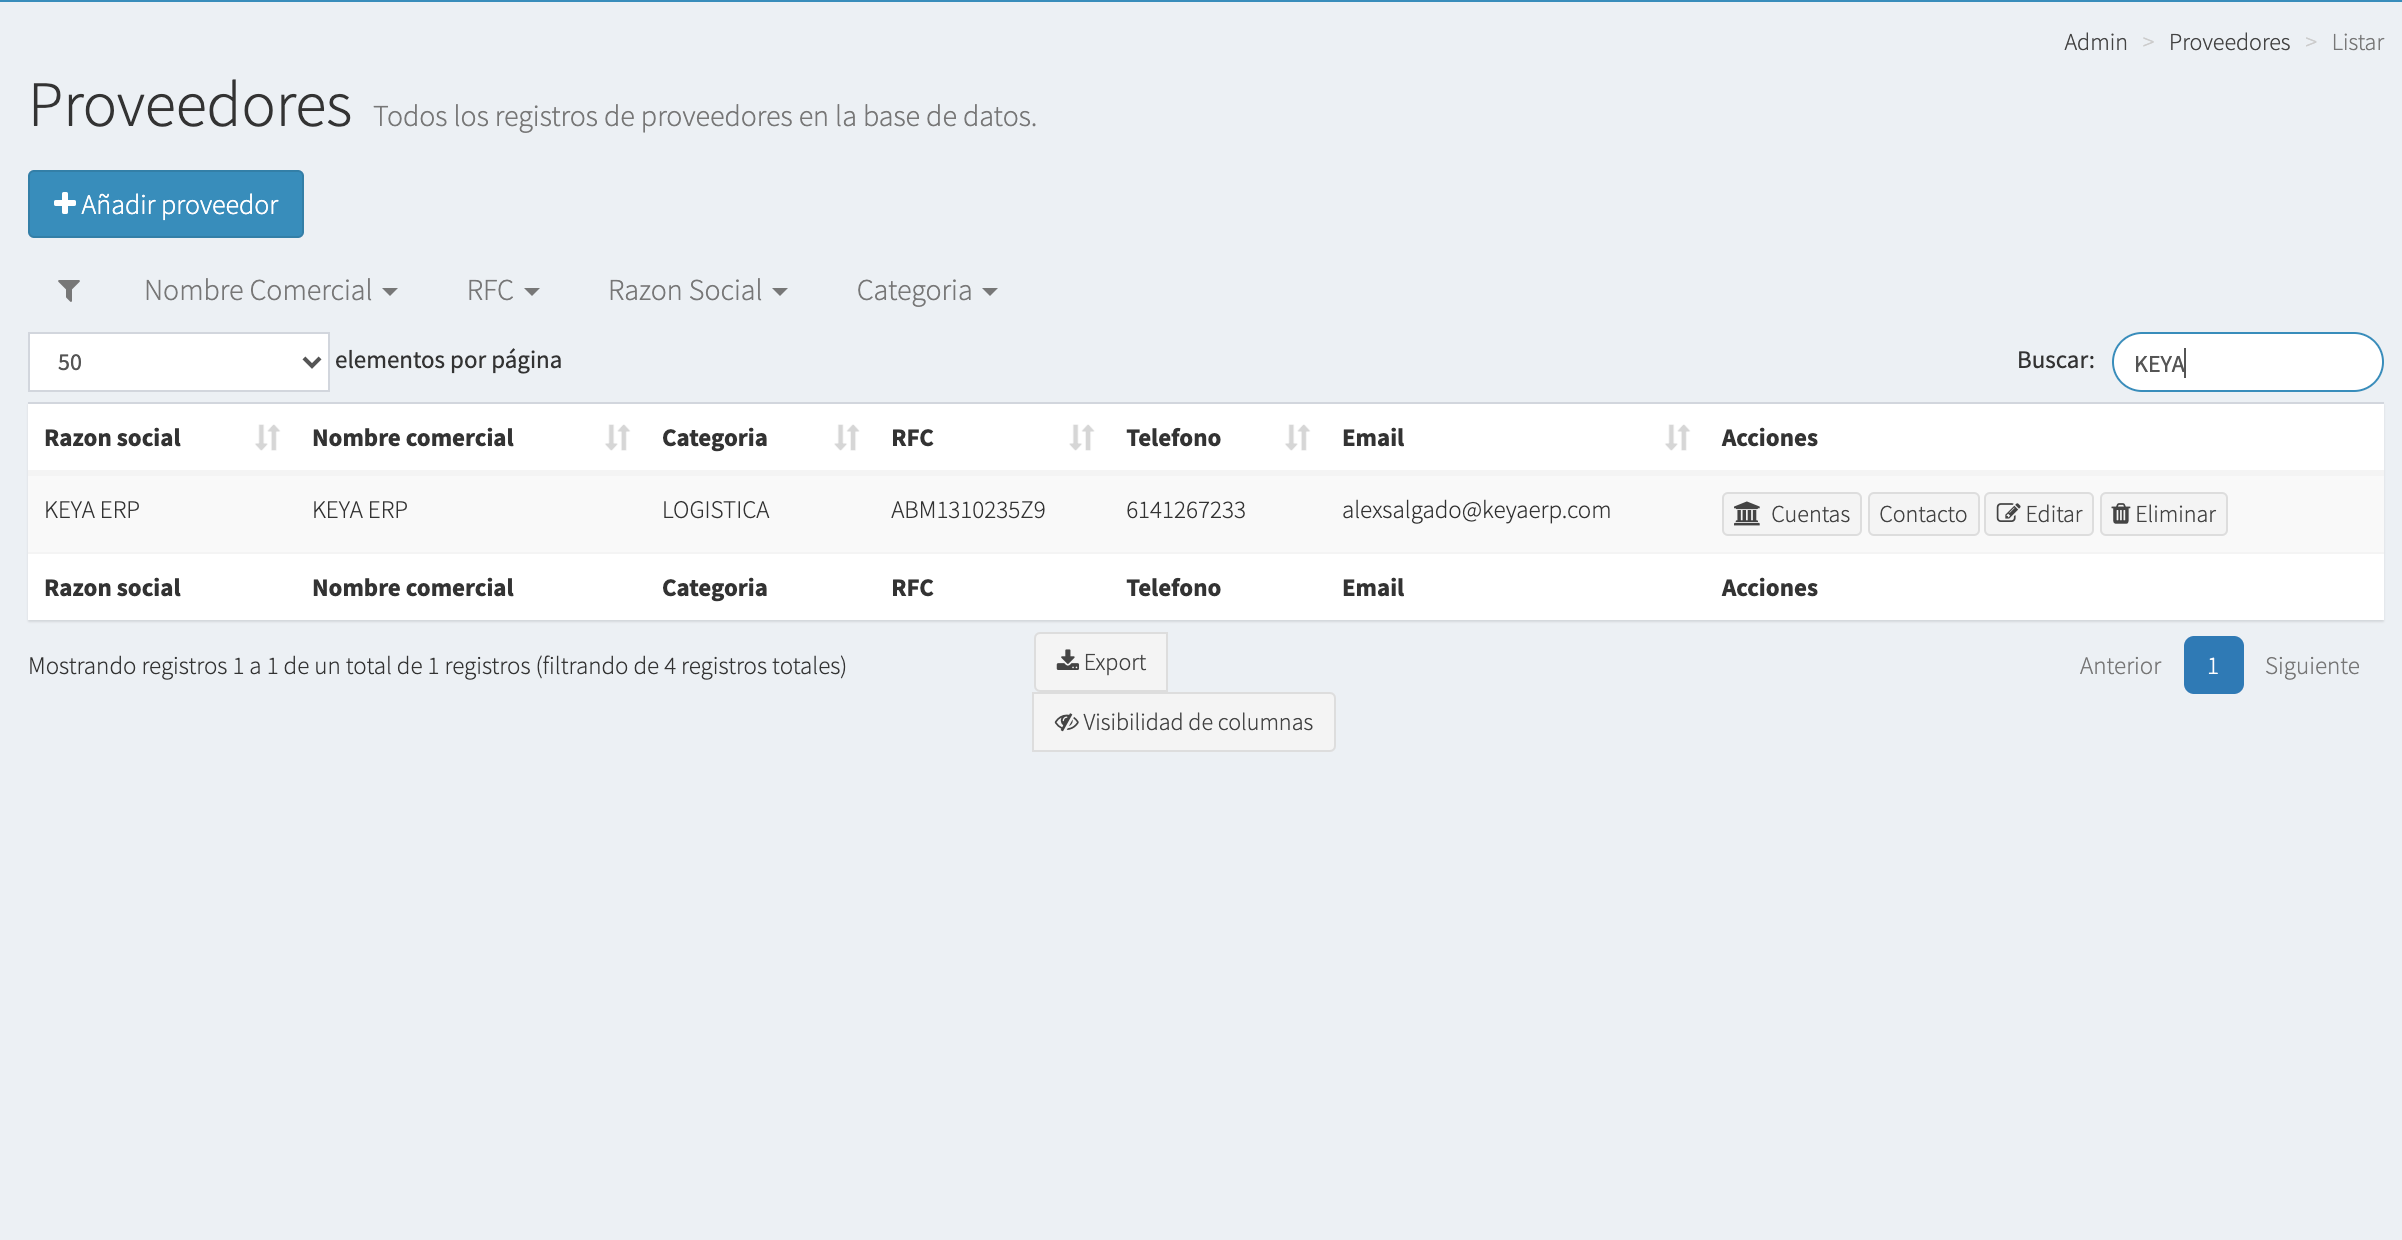Expand the Categoria filter dropdown
Image resolution: width=2402 pixels, height=1240 pixels.
pyautogui.click(x=926, y=291)
